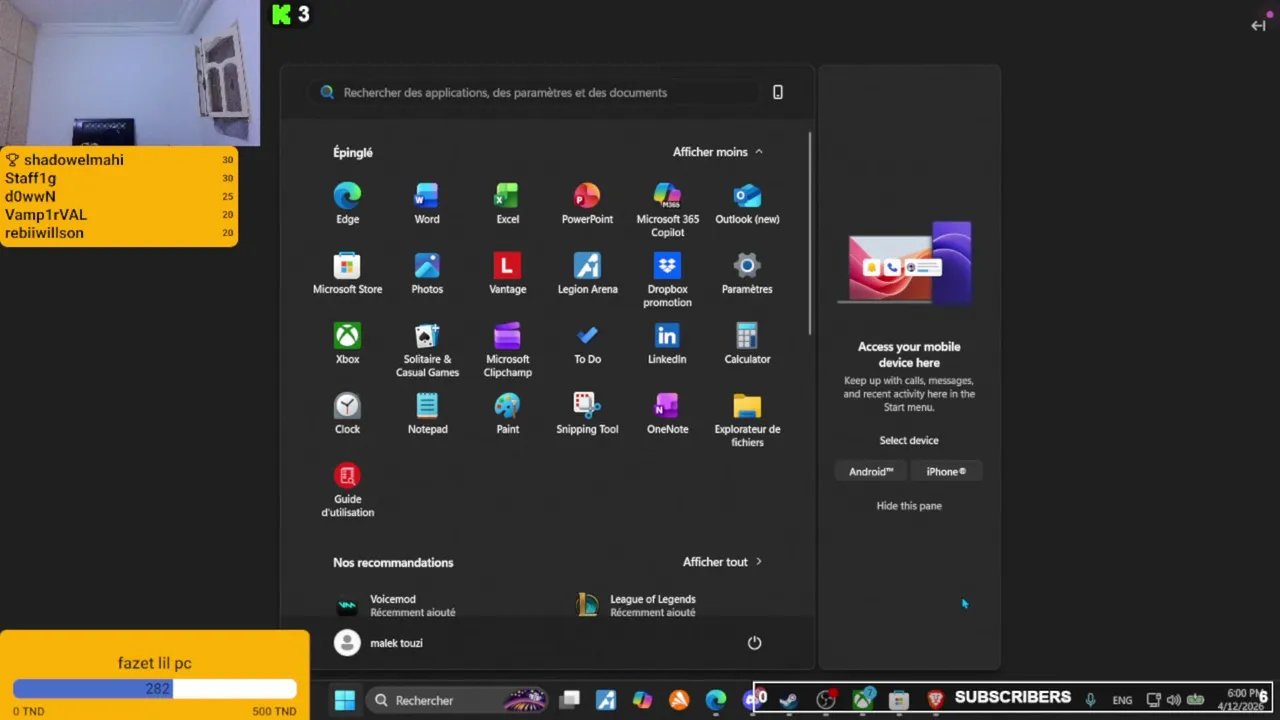This screenshot has width=1280, height=720.
Task: Click taskbar Rechercher search box
Action: click(457, 700)
